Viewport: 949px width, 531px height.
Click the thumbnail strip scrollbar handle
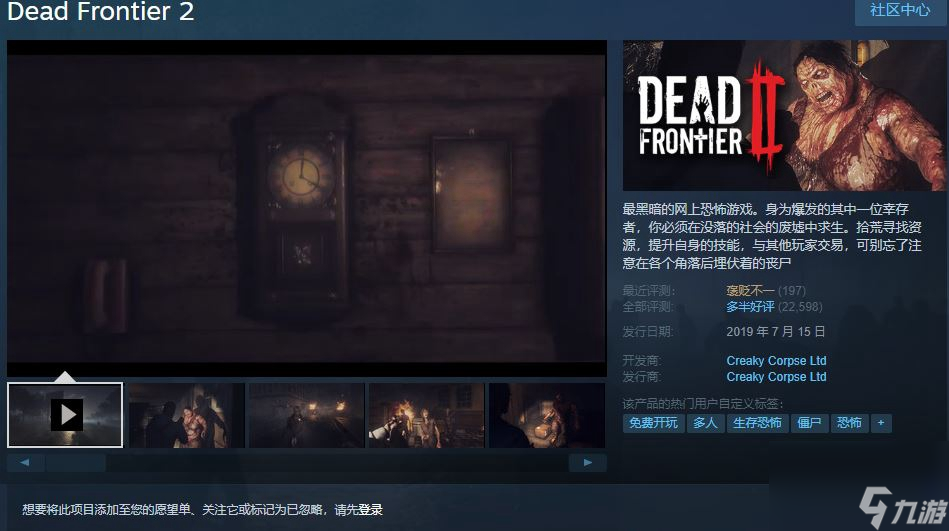(x=76, y=463)
